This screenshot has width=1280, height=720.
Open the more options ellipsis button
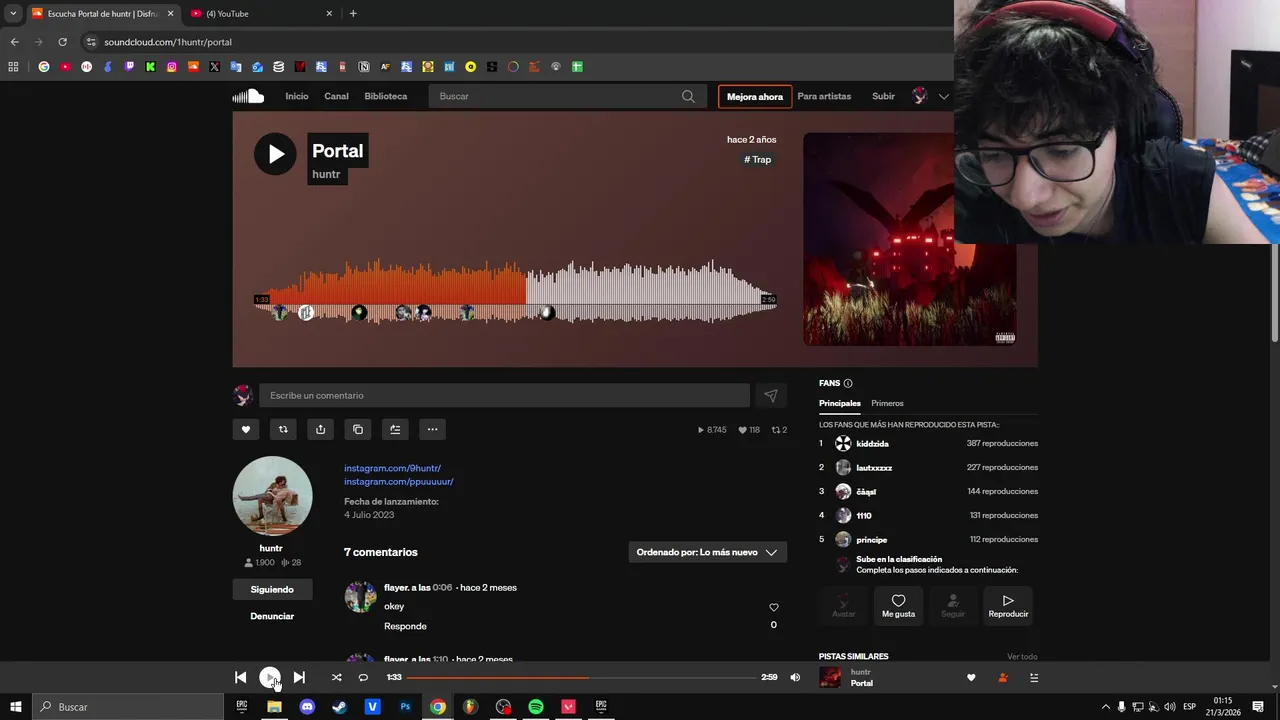coord(432,429)
